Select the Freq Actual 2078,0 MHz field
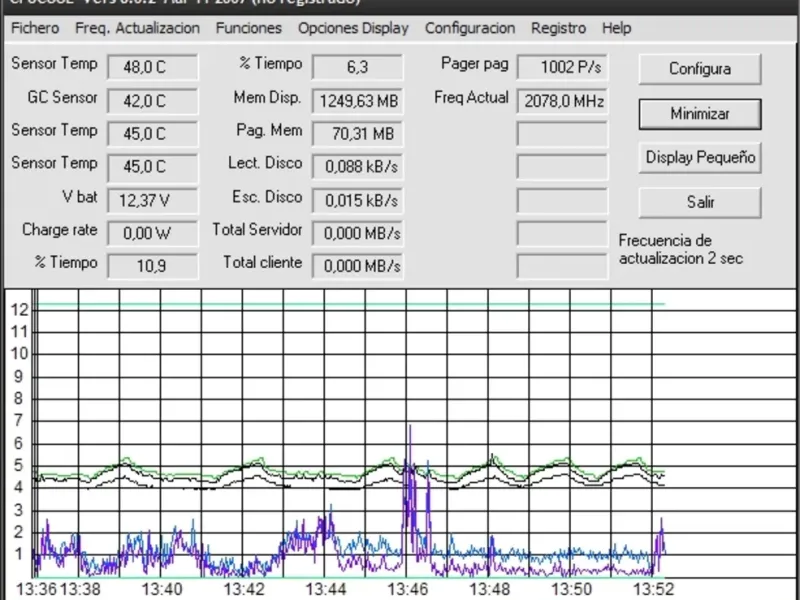This screenshot has height=600, width=800. [562, 101]
